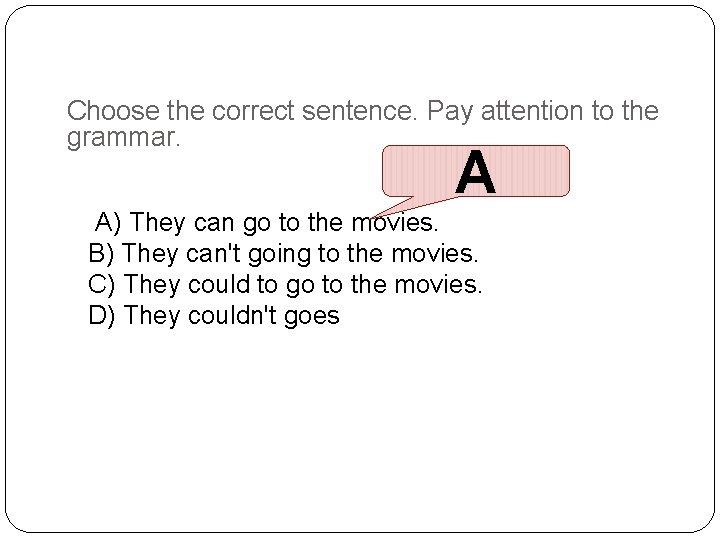Click the "D)" option label
The width and height of the screenshot is (720, 540).
tap(103, 316)
